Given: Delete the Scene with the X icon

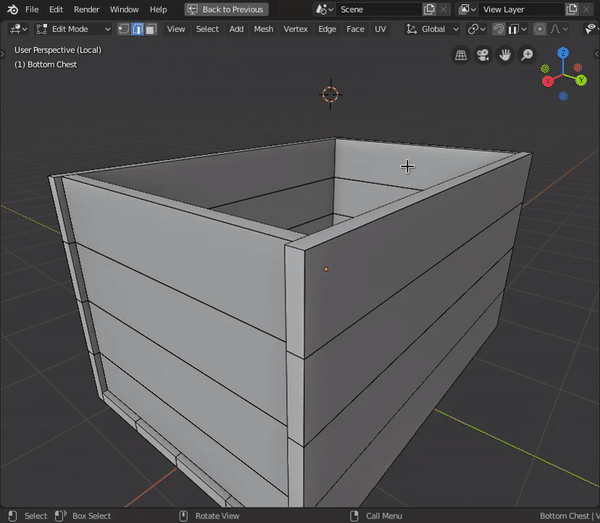Looking at the screenshot, I should coord(443,10).
